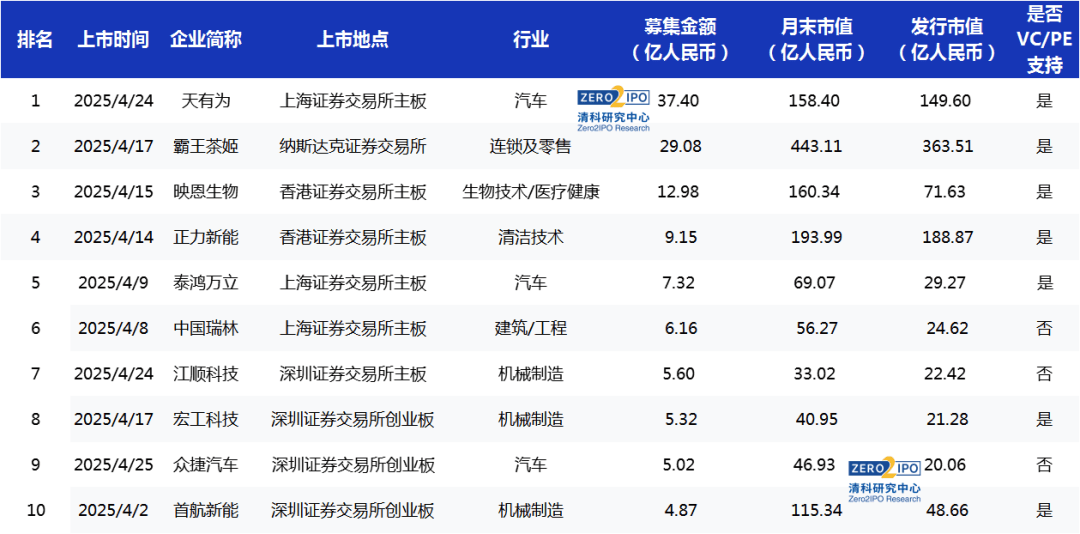Image resolution: width=1080 pixels, height=534 pixels.
Task: Click the 生物技术/医疗健康 industry cell
Action: point(531,192)
